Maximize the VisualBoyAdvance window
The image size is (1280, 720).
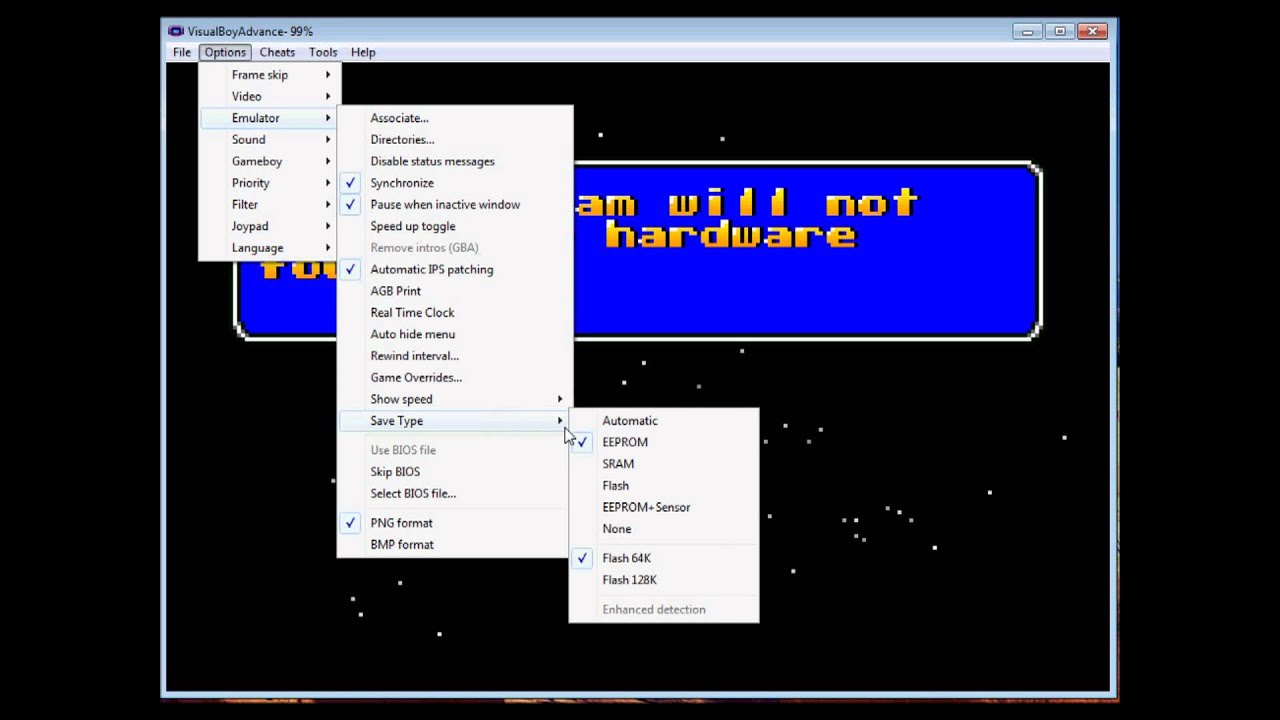1060,31
